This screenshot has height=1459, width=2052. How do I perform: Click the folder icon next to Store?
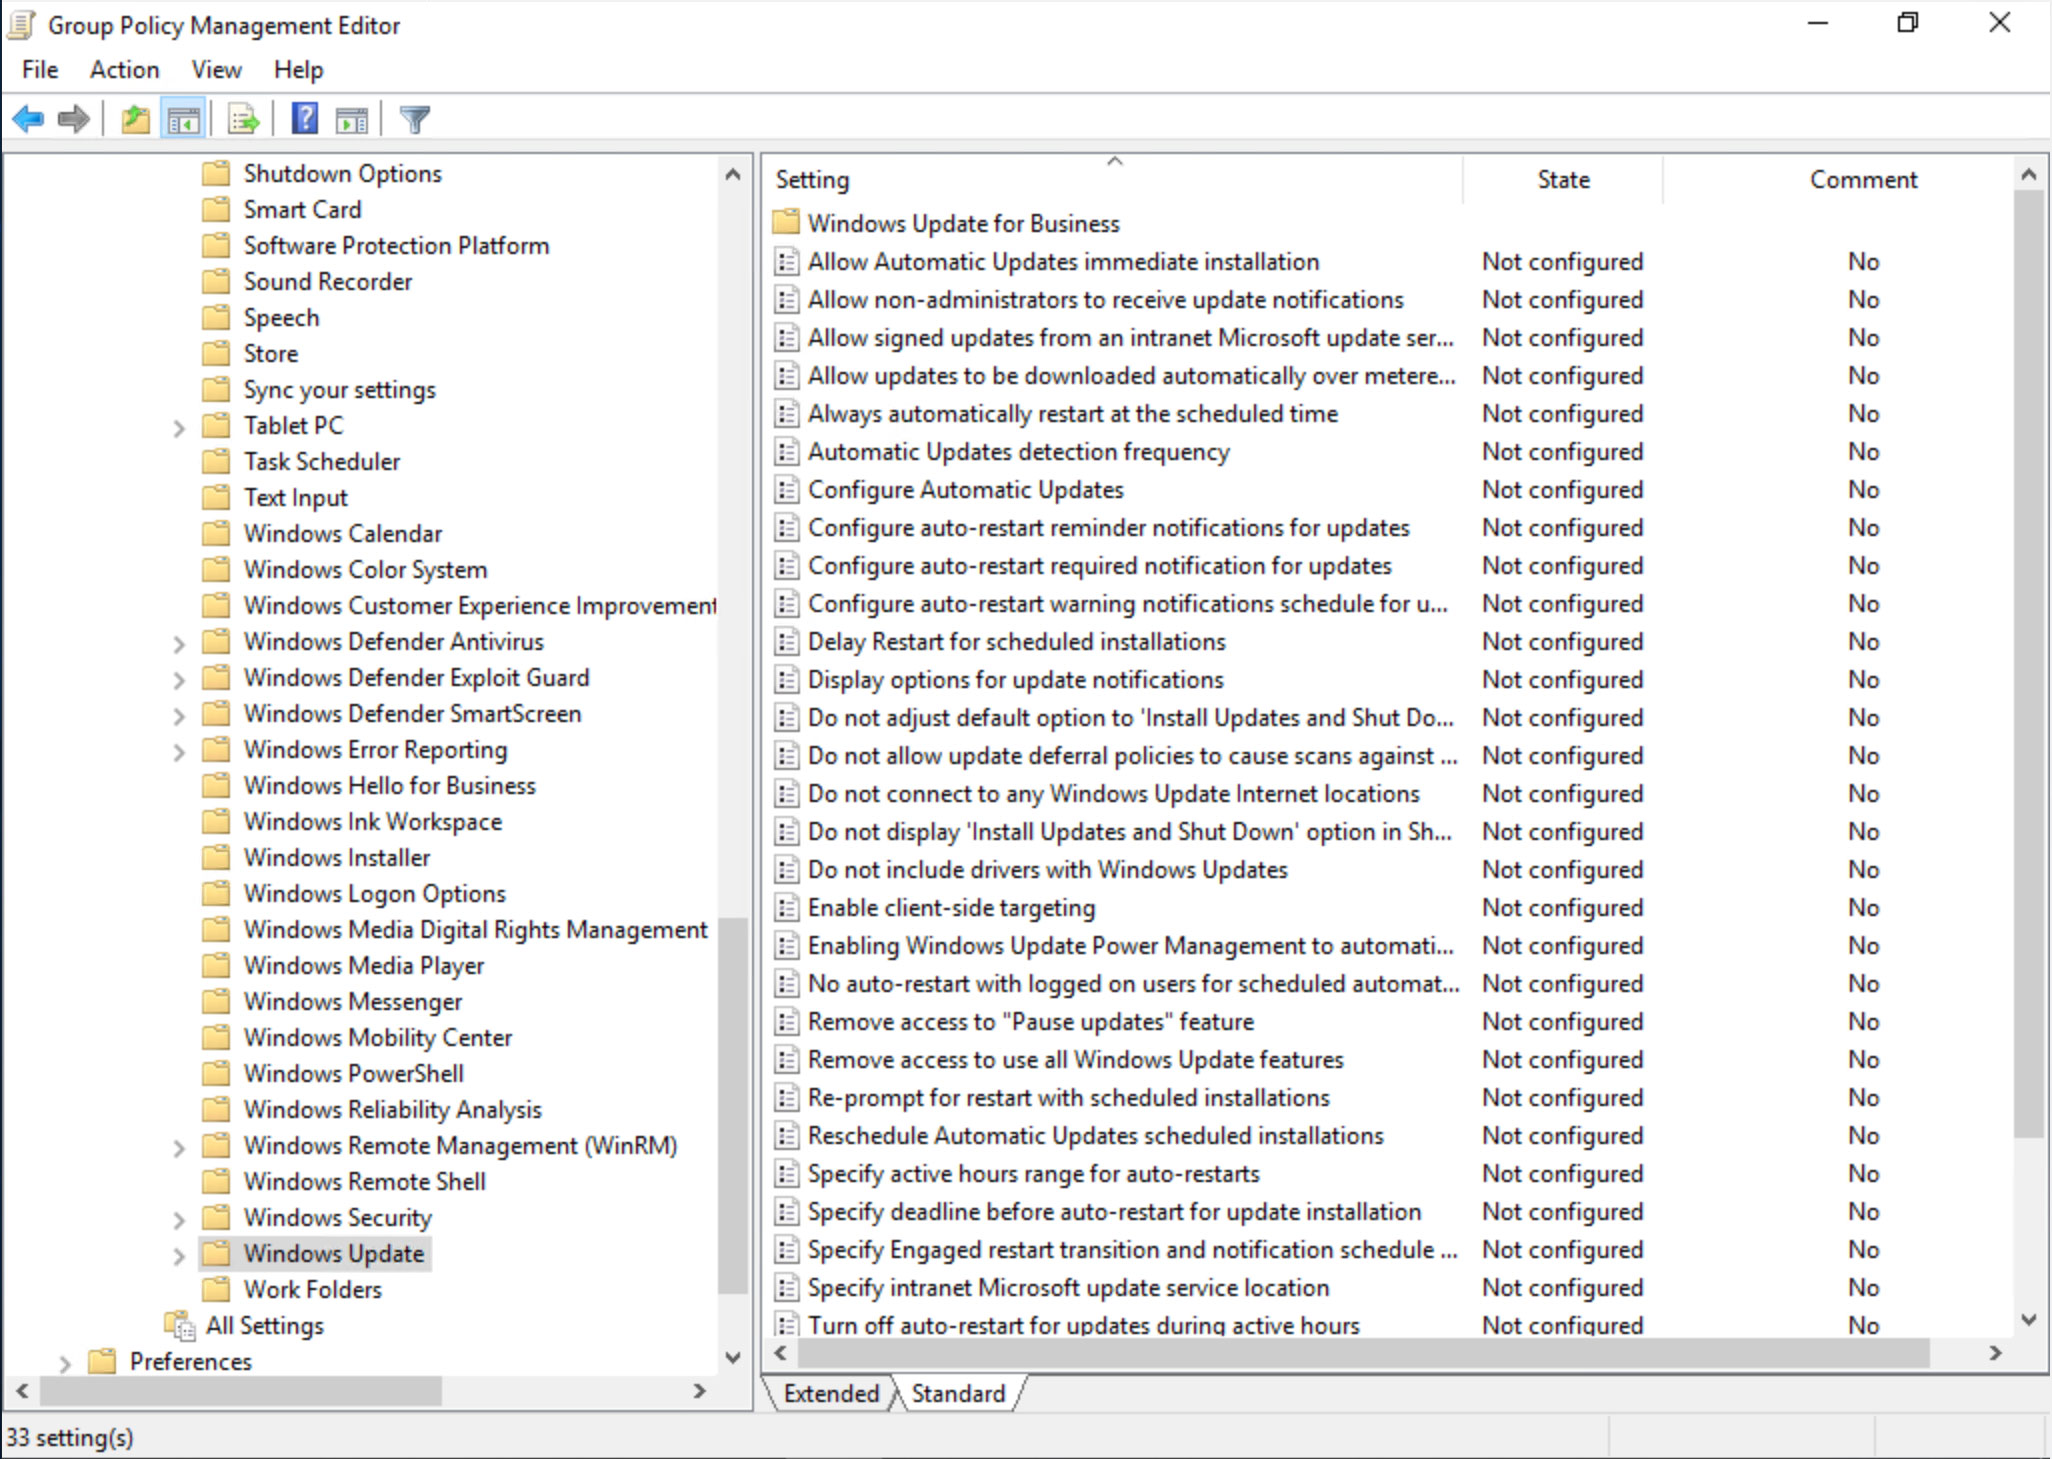coord(216,353)
